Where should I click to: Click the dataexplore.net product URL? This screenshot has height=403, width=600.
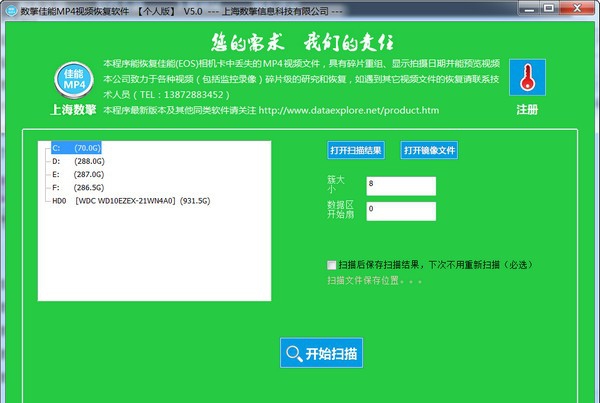click(x=349, y=110)
